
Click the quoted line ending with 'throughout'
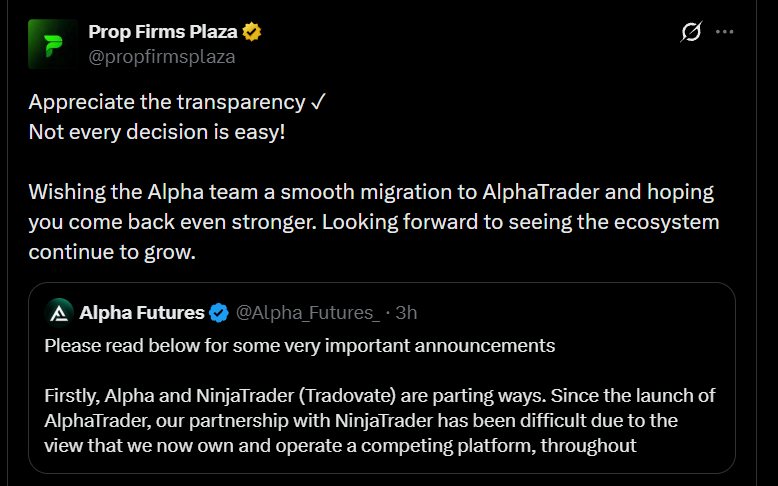click(340, 445)
